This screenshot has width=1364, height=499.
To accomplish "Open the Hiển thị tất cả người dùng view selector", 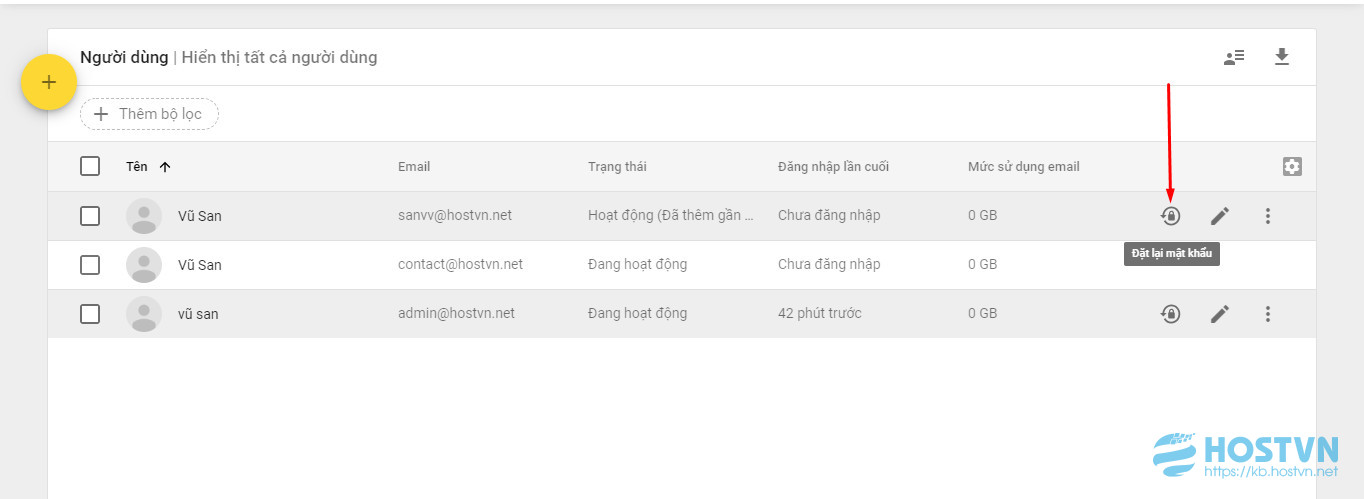I will (279, 57).
